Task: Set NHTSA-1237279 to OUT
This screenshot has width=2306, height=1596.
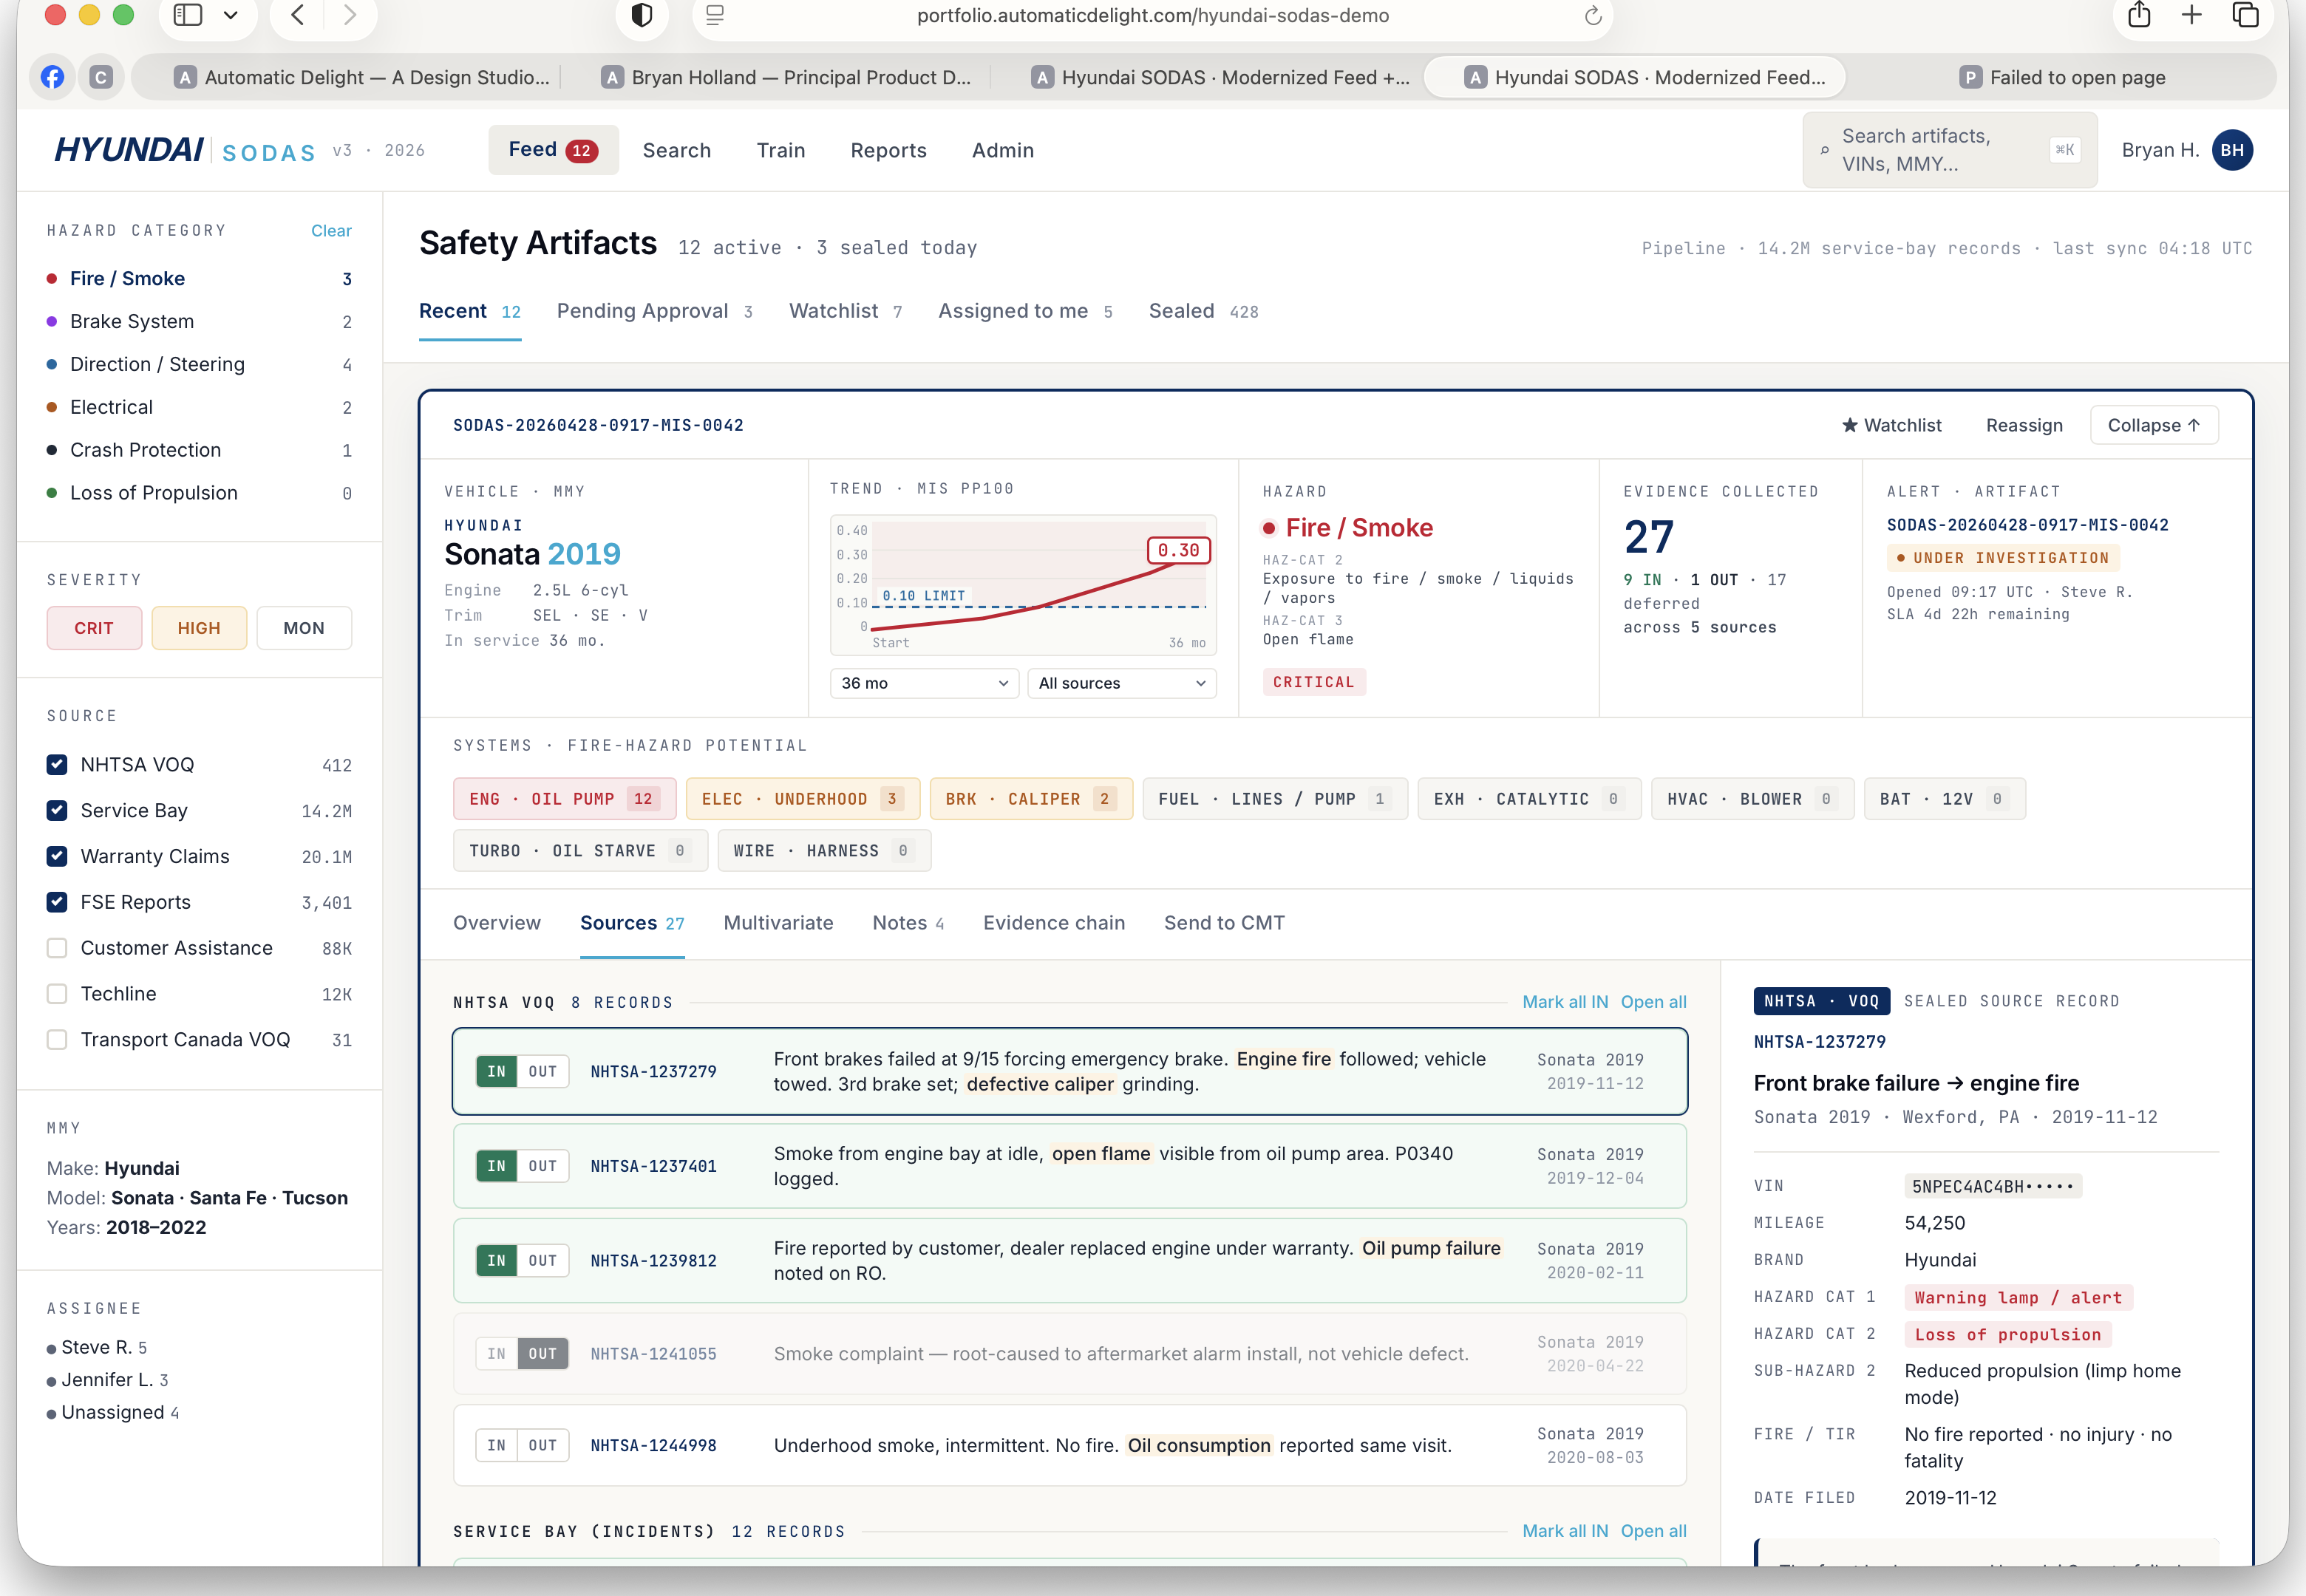Action: coord(543,1072)
